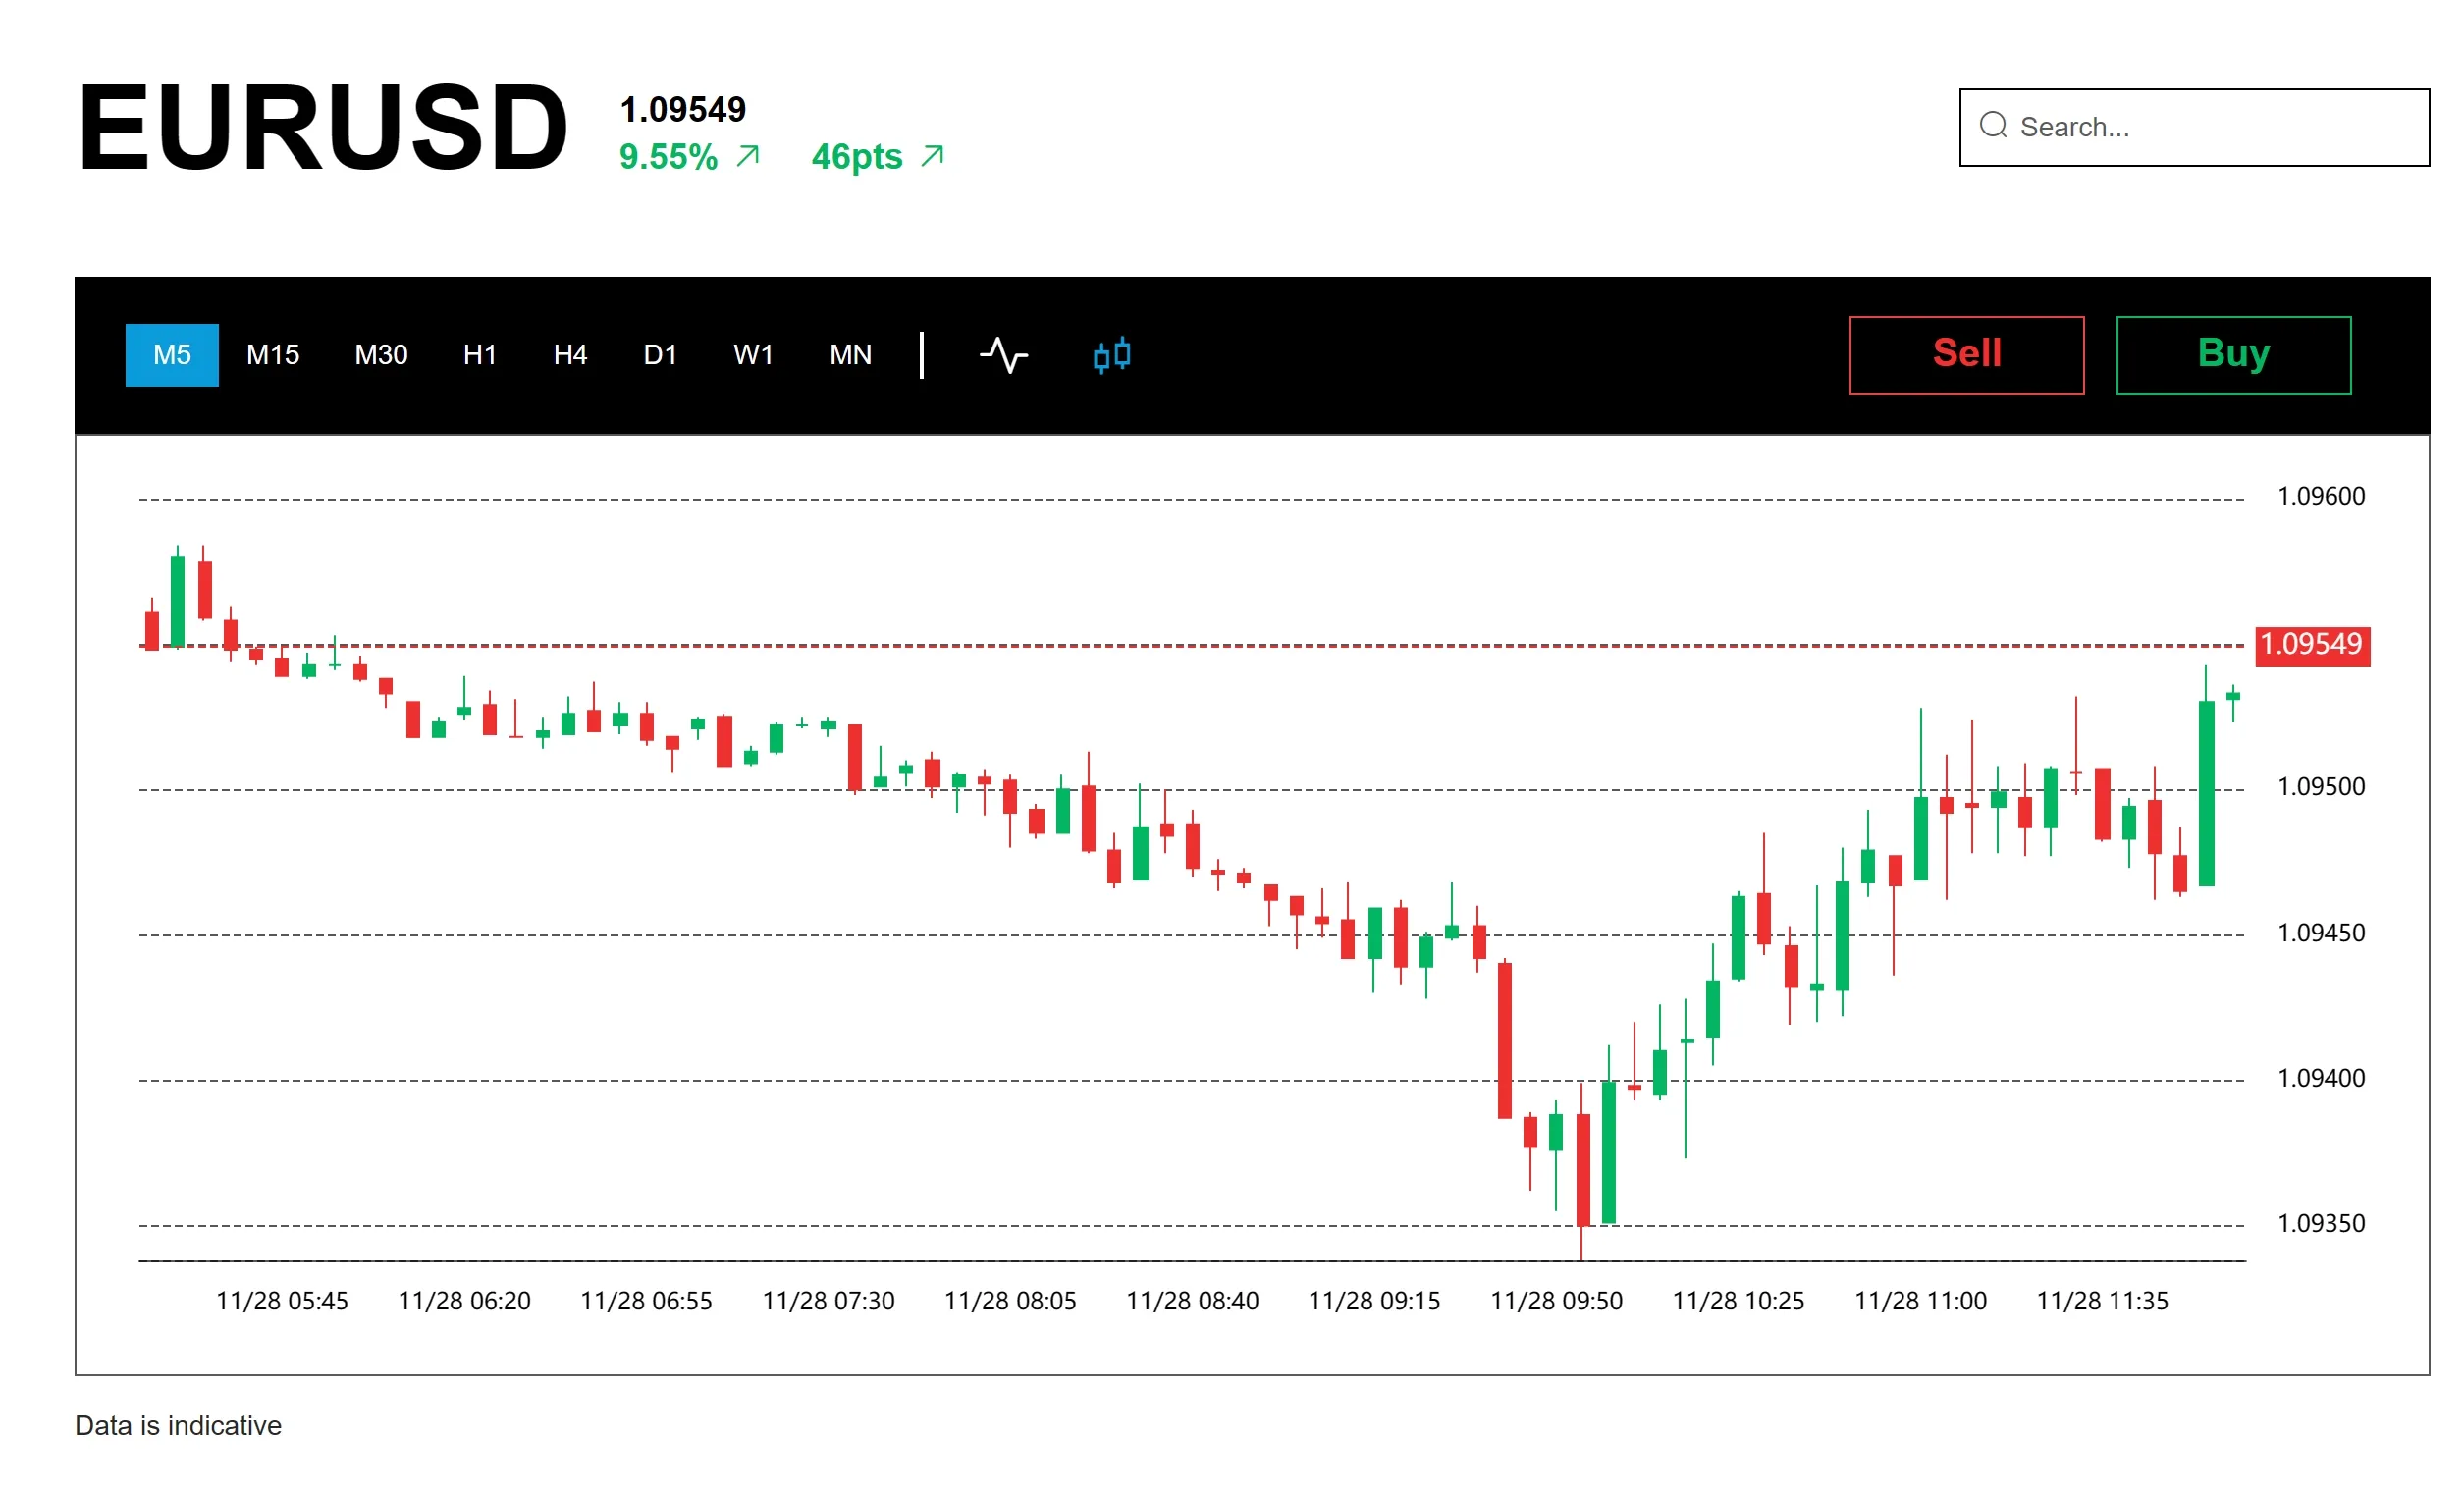Click the 11/28 08:05 time label
The image size is (2464, 1494).
click(1010, 1301)
